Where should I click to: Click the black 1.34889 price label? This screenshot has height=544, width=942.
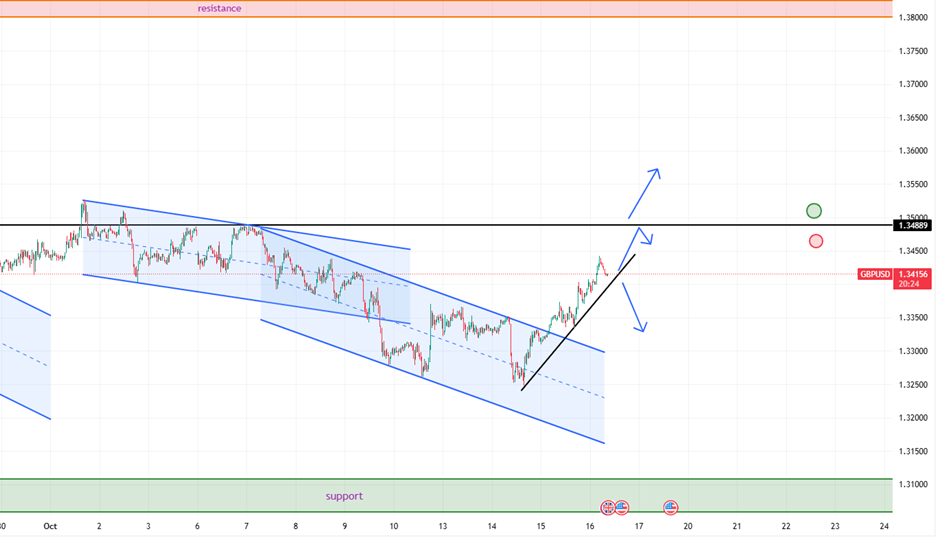click(913, 225)
